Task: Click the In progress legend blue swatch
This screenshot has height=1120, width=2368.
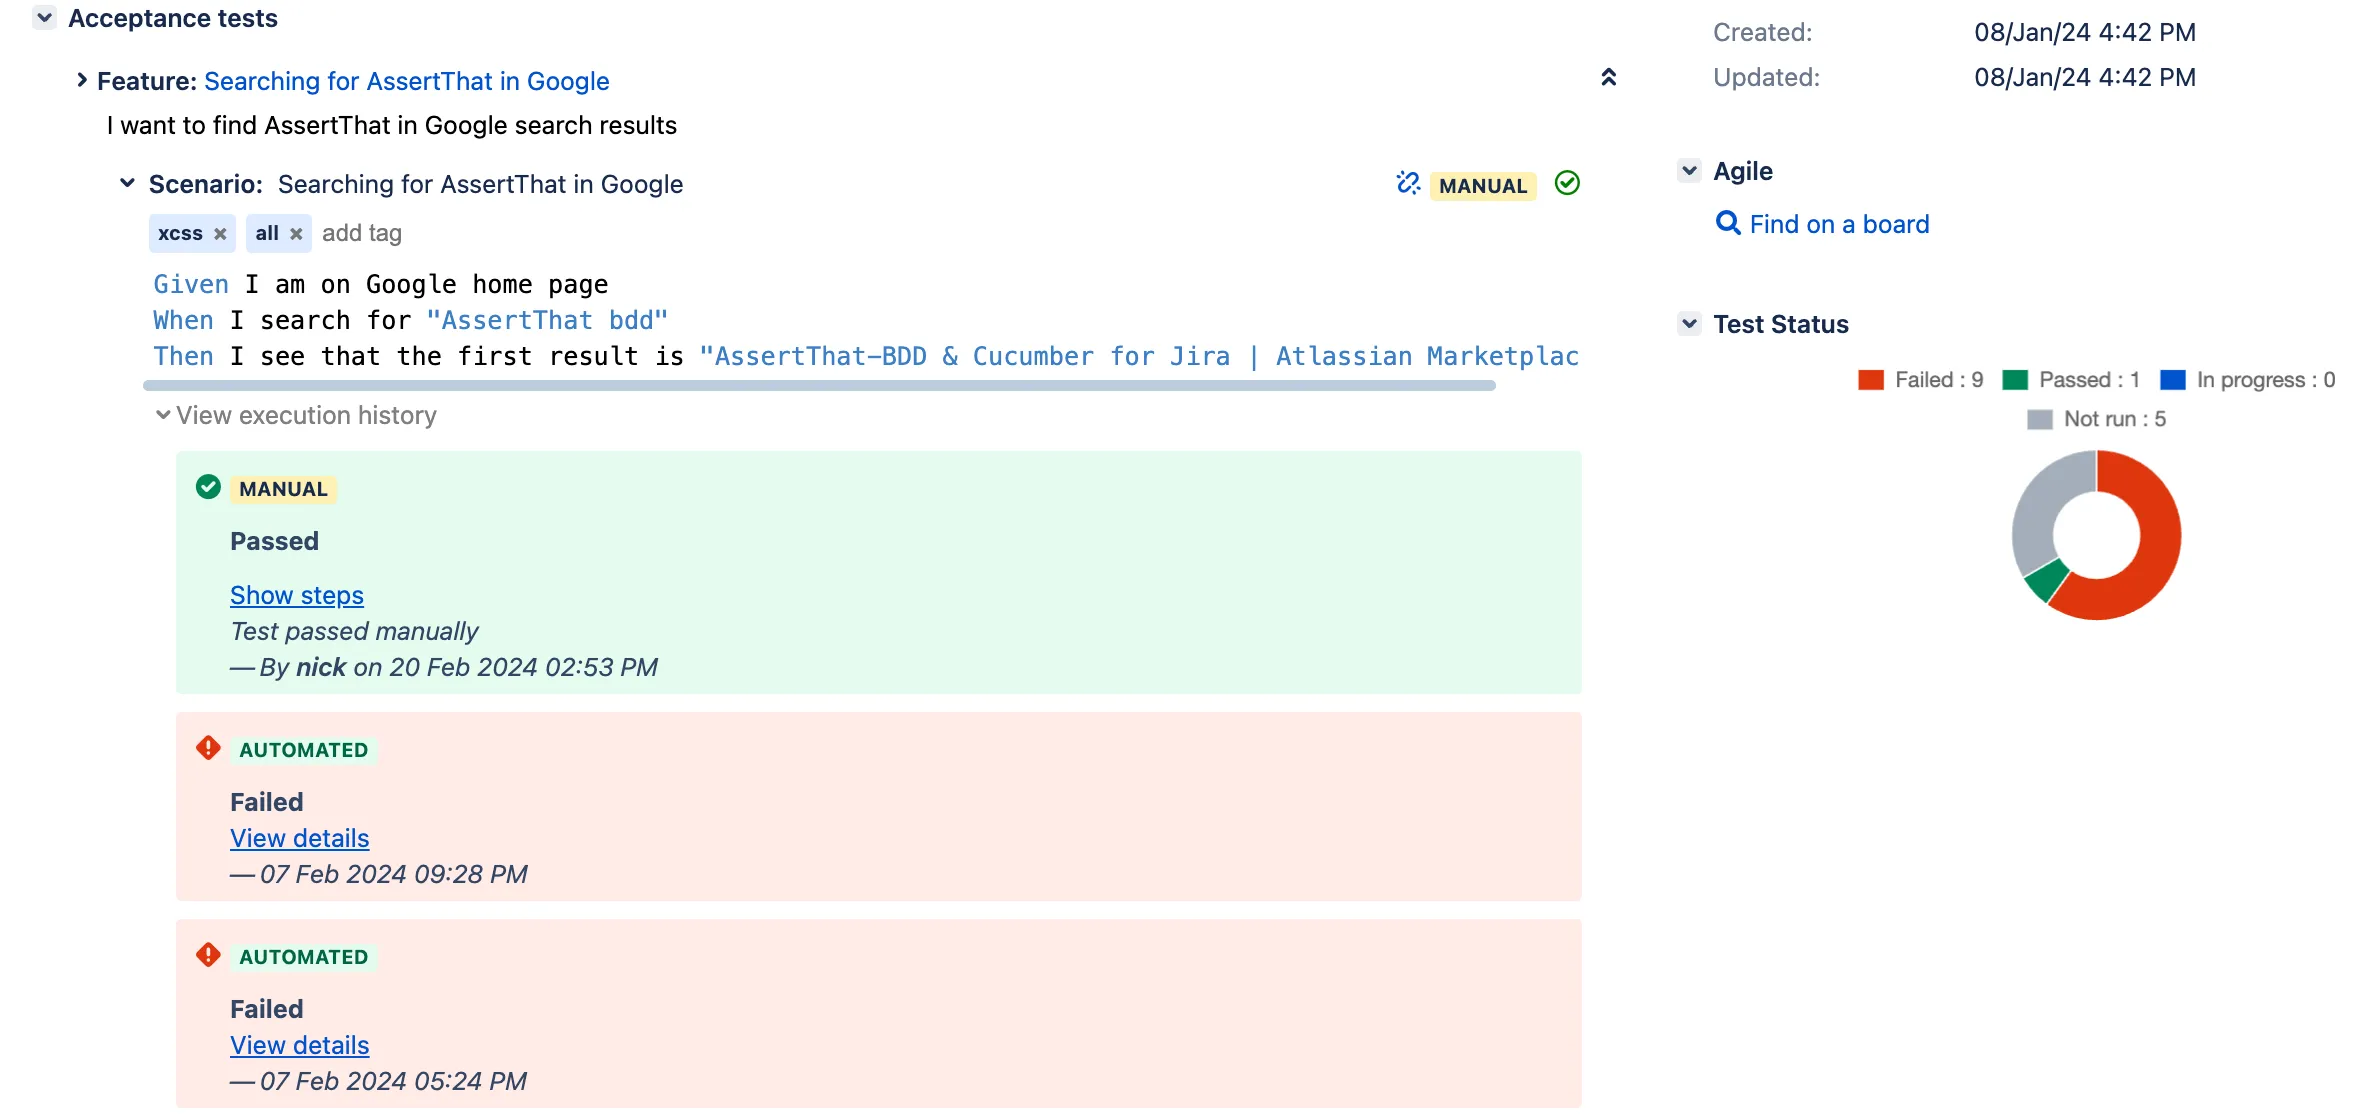Action: 2172,380
